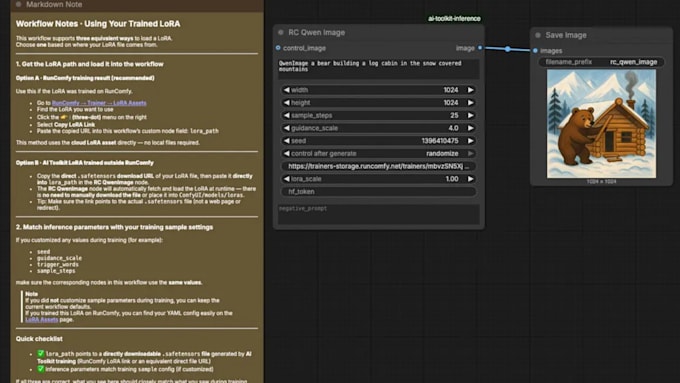
Task: Increase width with the right arrow
Action: [471, 90]
